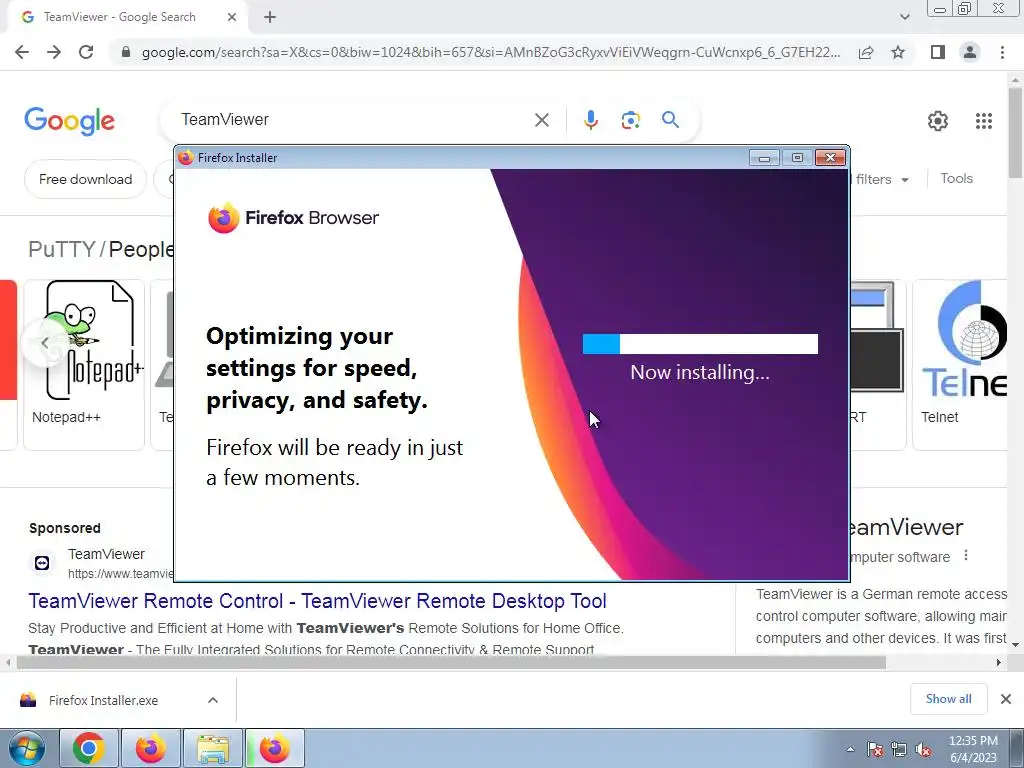Clear the TeamViewer search query with X
Image resolution: width=1024 pixels, height=768 pixels.
(x=541, y=120)
